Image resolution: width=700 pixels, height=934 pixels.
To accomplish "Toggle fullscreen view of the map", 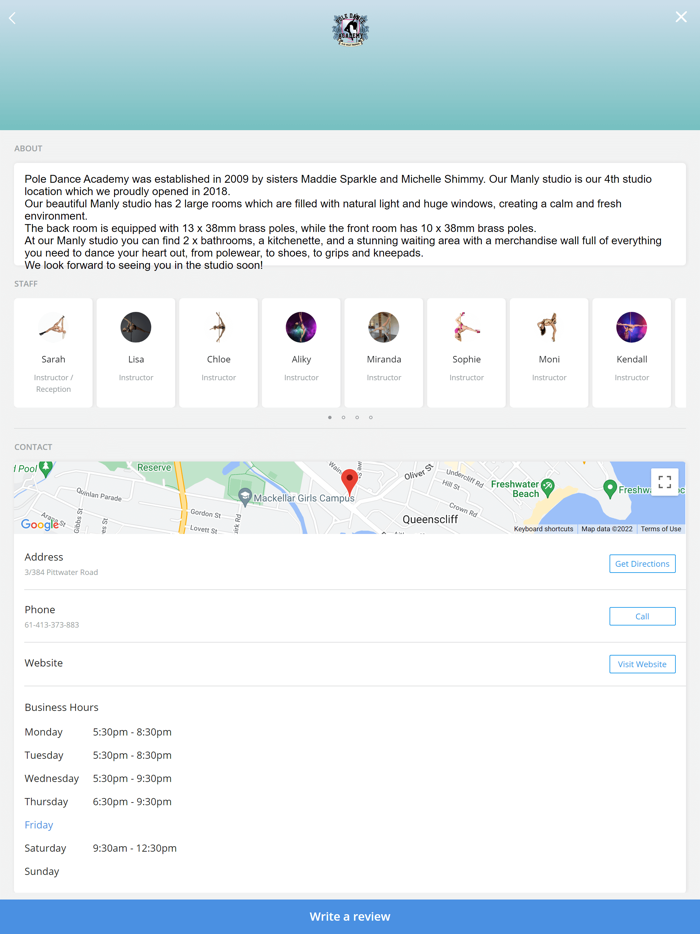I will click(x=665, y=482).
